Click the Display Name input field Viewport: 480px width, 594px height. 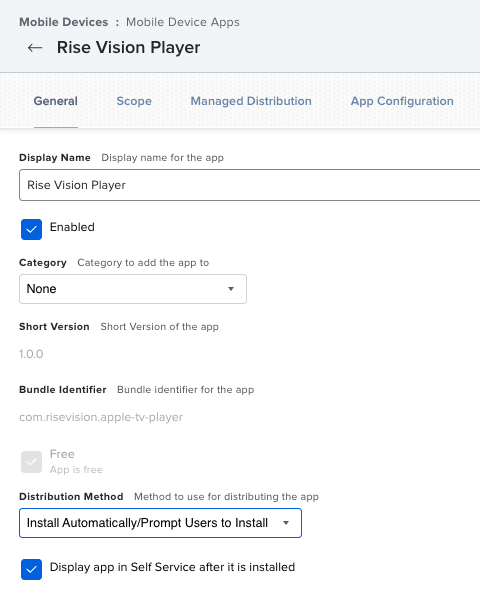pos(250,185)
